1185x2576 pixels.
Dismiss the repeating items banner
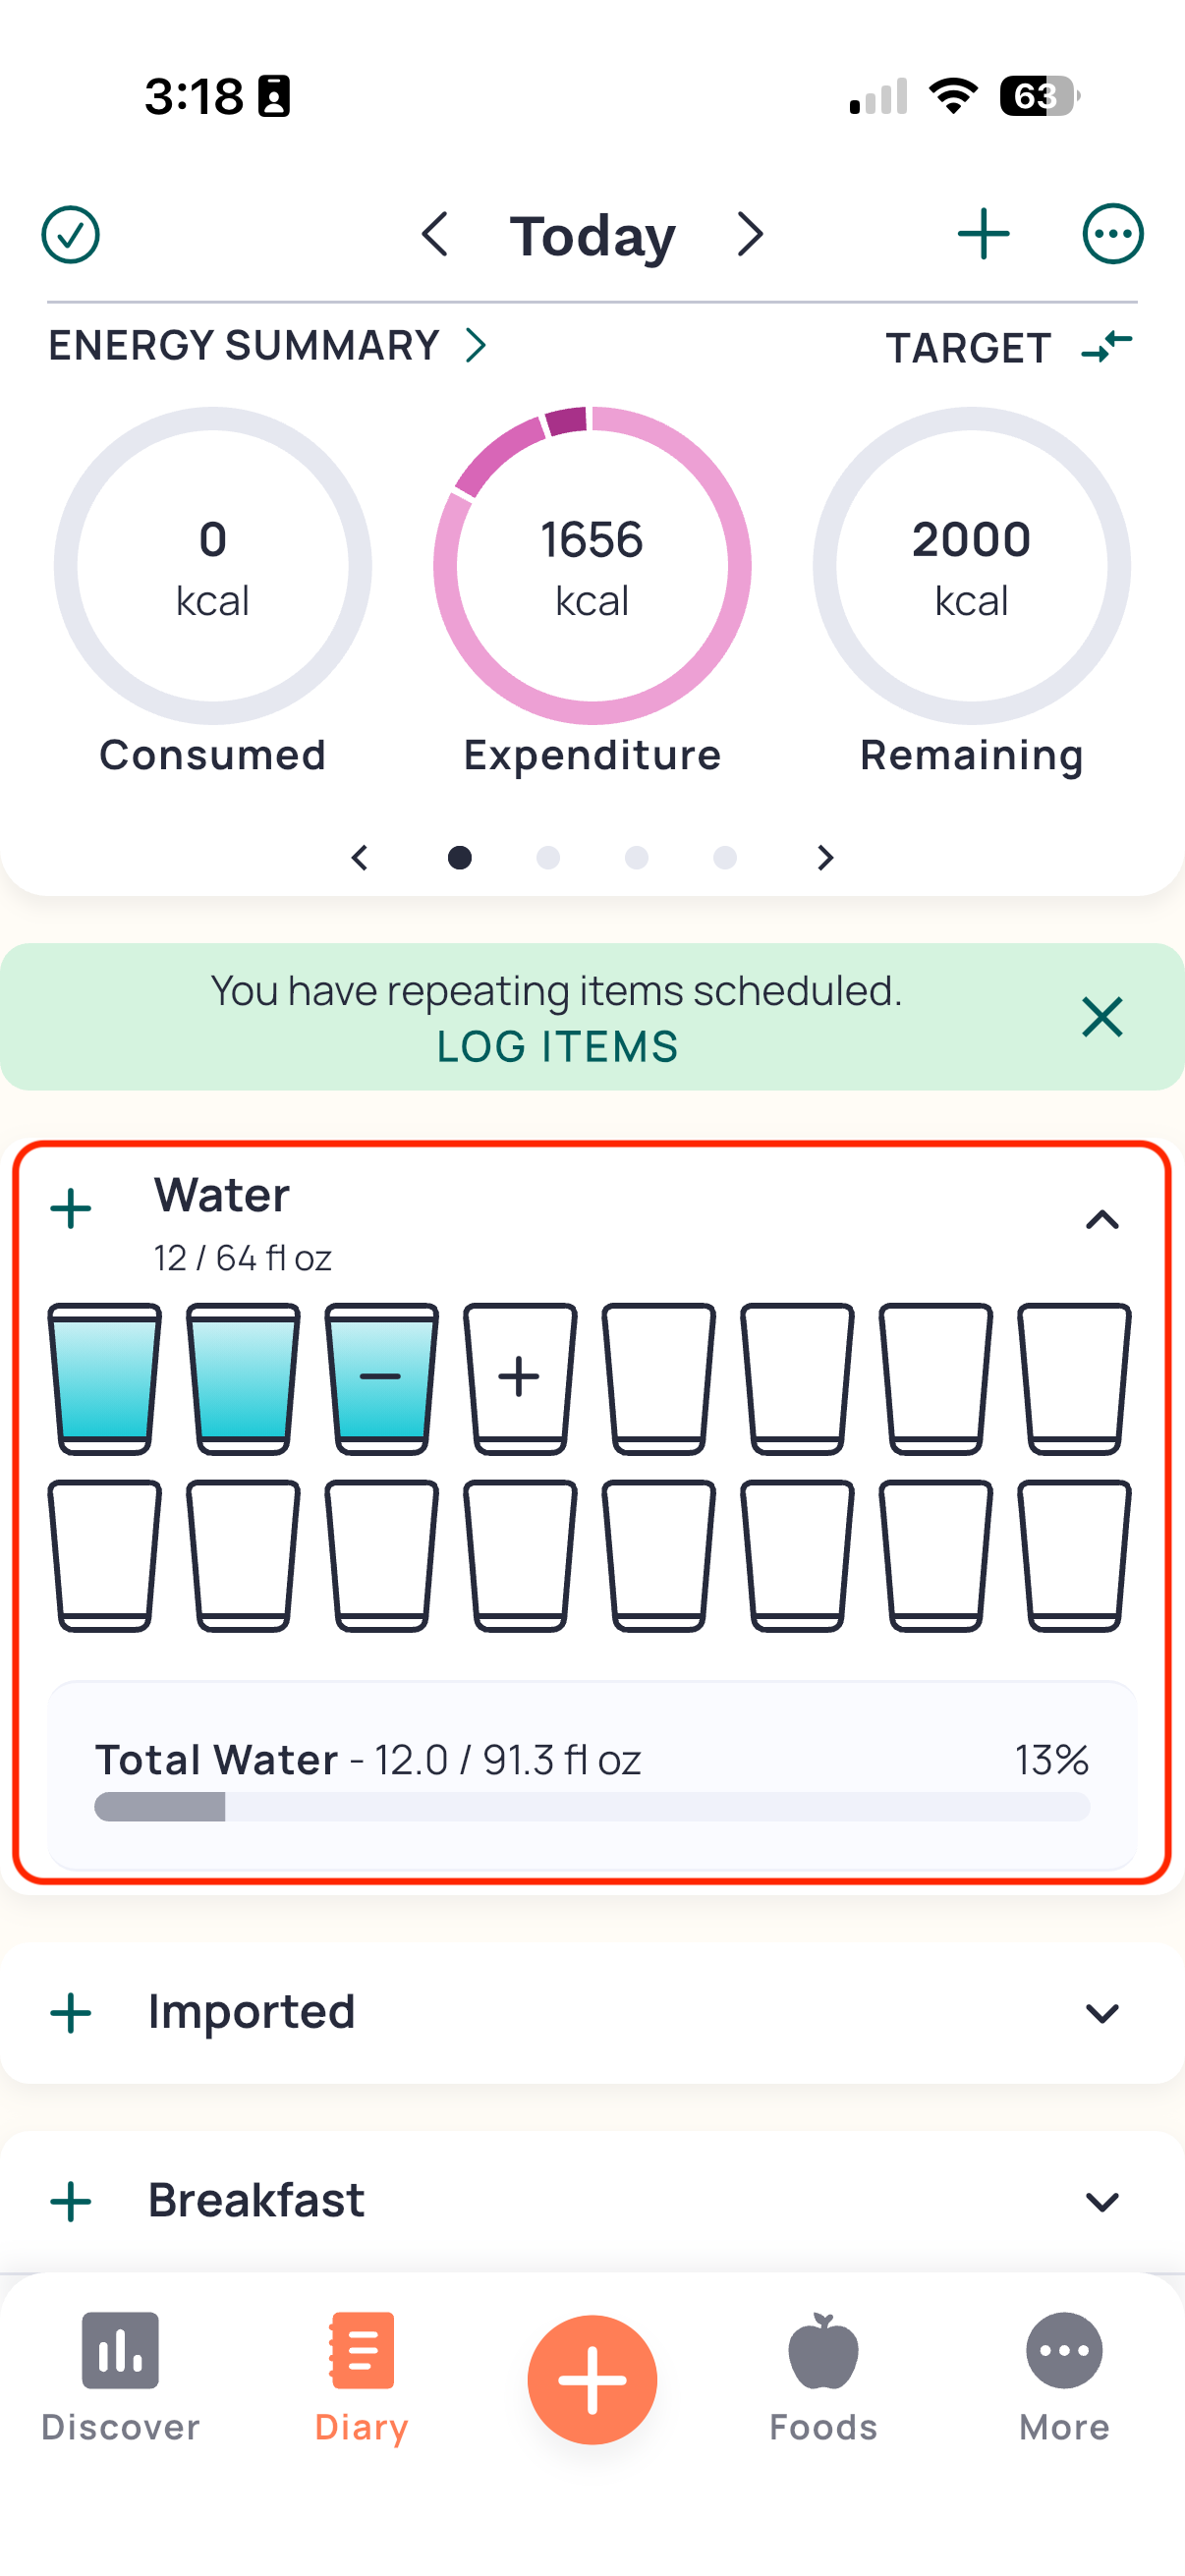point(1102,1017)
